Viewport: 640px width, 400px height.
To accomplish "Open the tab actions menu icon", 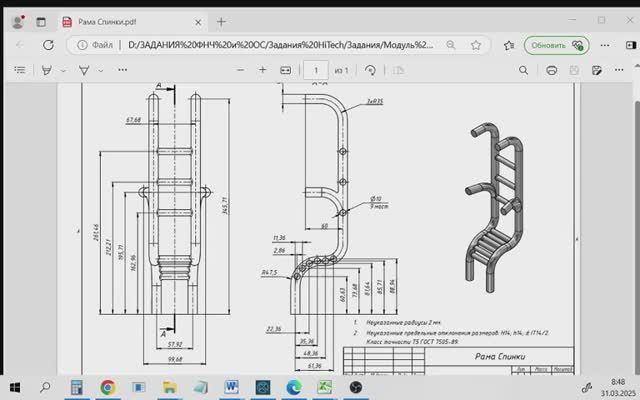I will coord(41,22).
